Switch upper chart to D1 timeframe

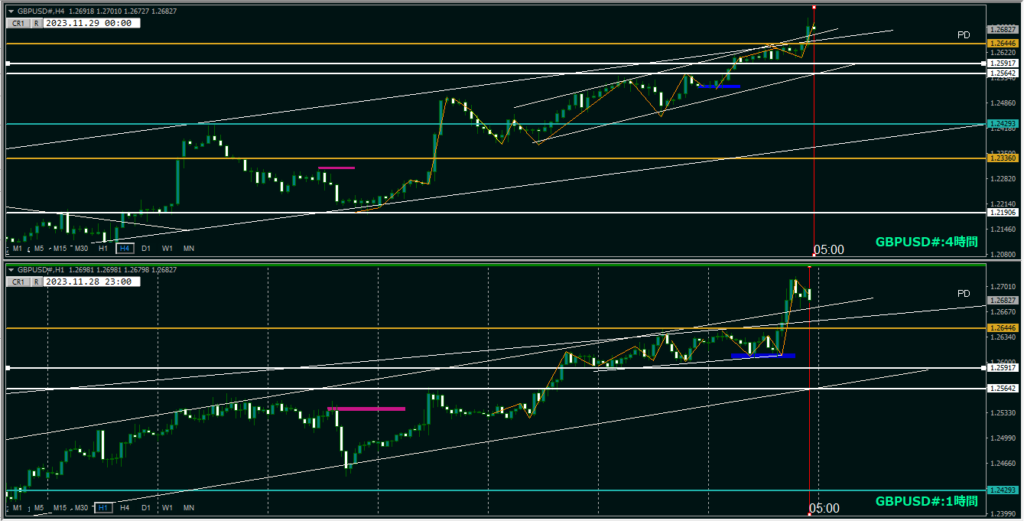click(x=146, y=248)
